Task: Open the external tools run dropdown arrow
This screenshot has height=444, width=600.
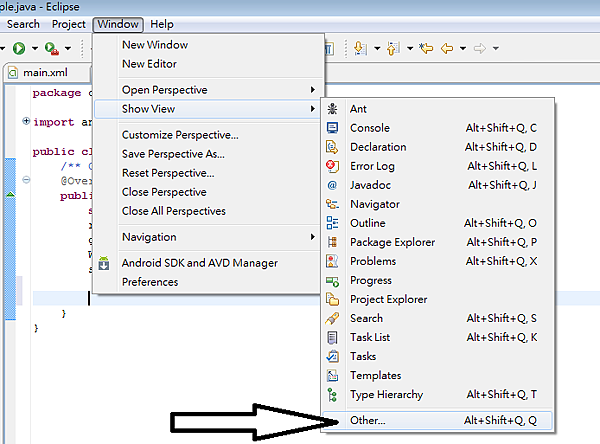Action: point(68,48)
